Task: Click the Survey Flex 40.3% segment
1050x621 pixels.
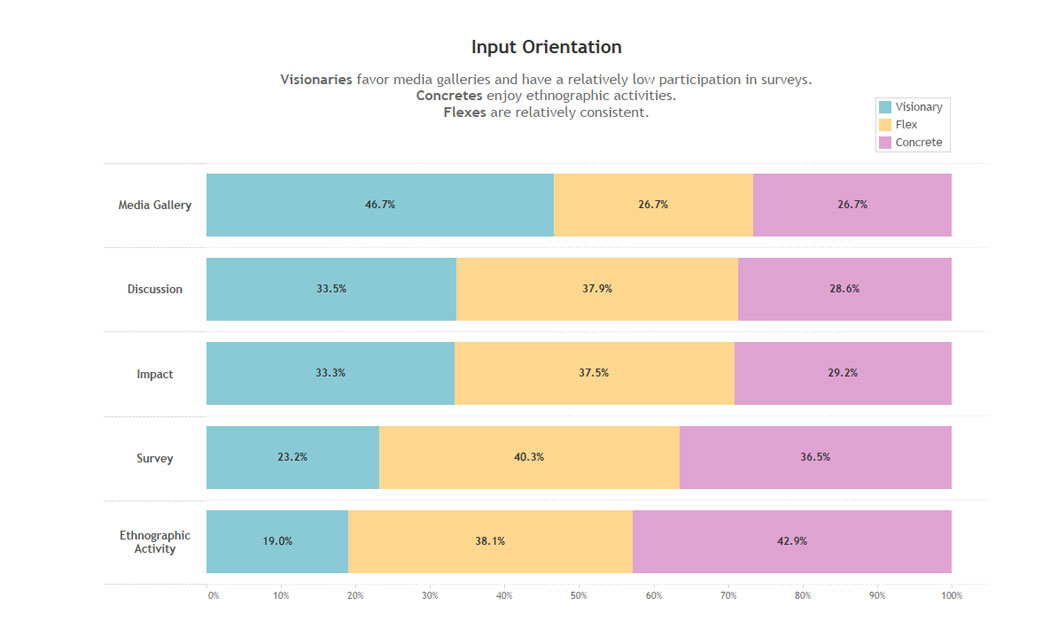Action: 529,458
